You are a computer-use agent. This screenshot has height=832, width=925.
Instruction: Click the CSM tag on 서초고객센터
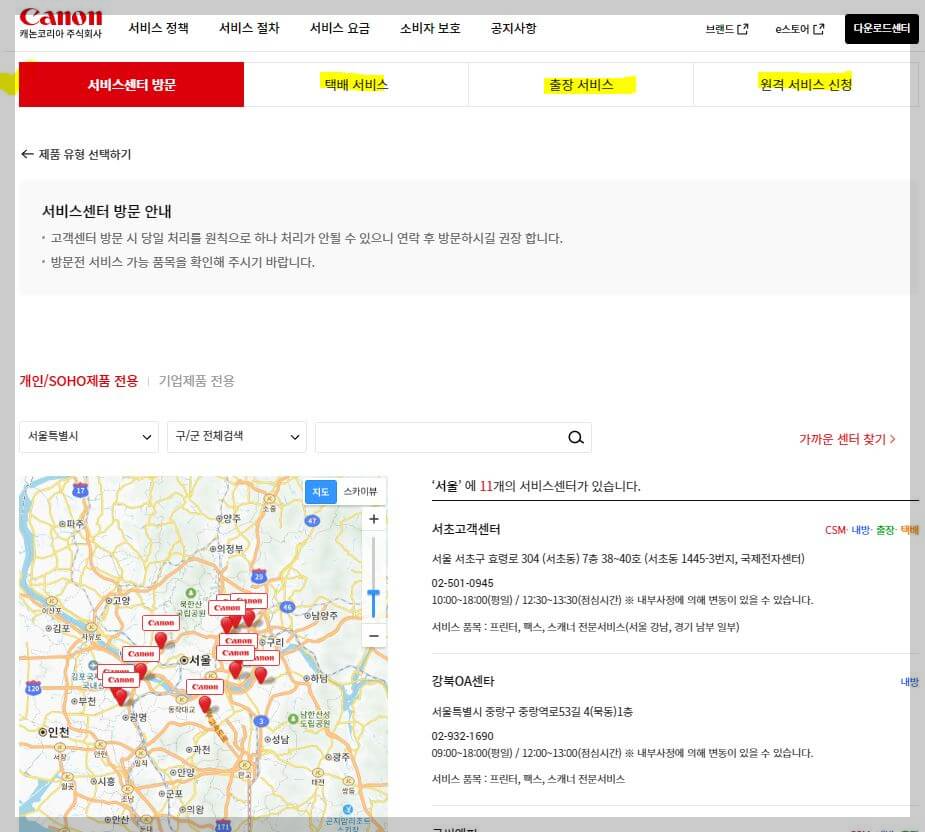pos(835,530)
